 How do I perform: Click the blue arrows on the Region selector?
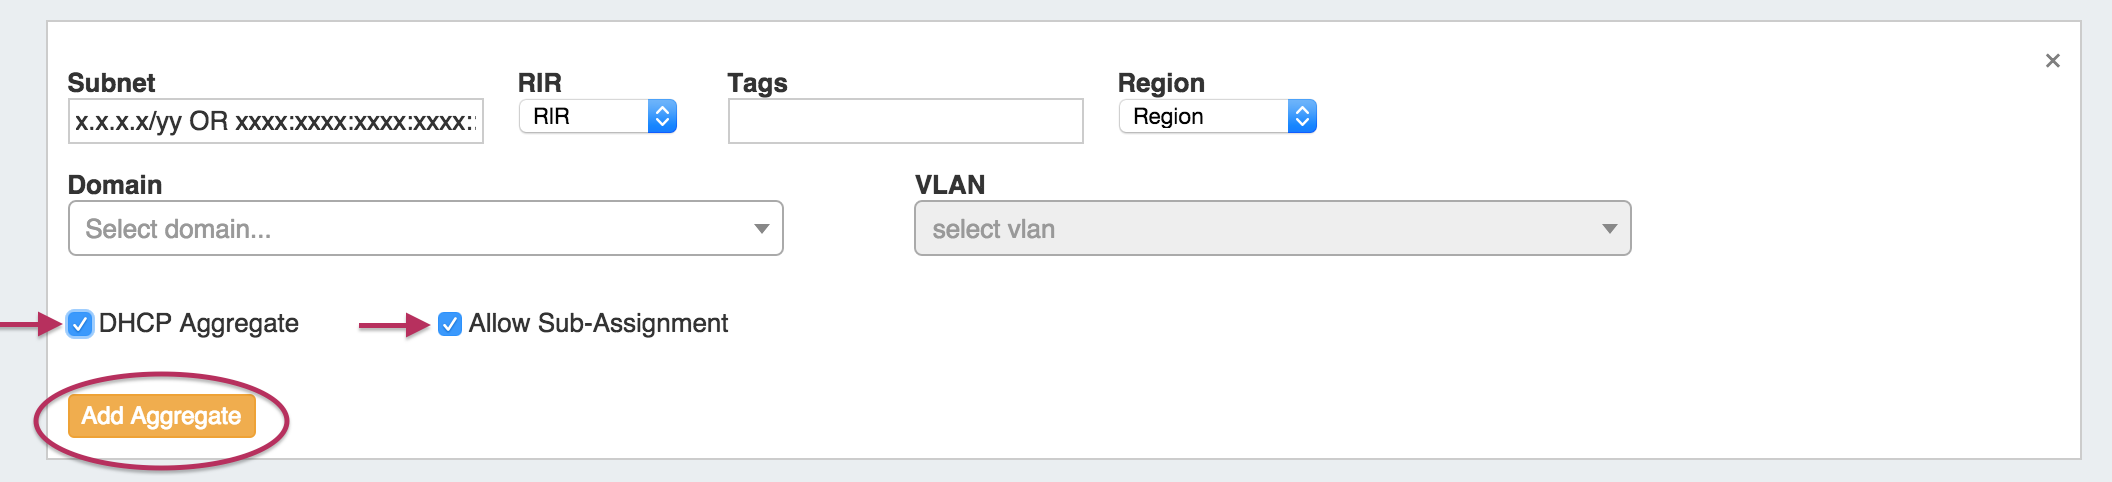click(x=1301, y=117)
